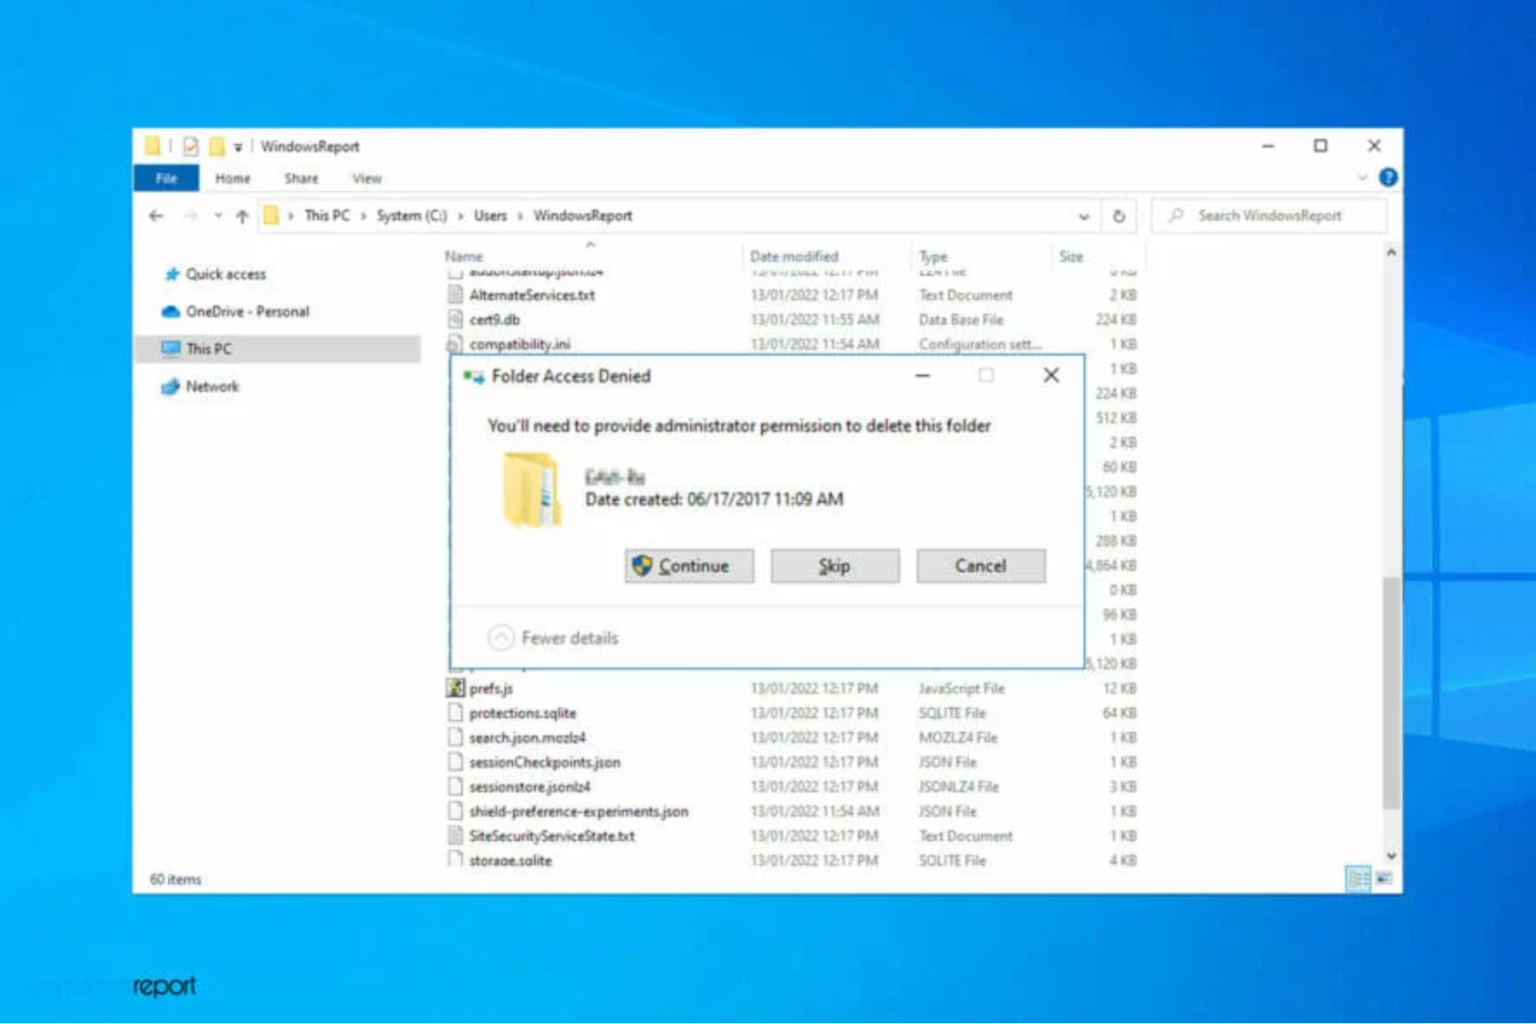Collapse dialog details via Fewer details chevron
Image resolution: width=1536 pixels, height=1024 pixels.
point(501,637)
